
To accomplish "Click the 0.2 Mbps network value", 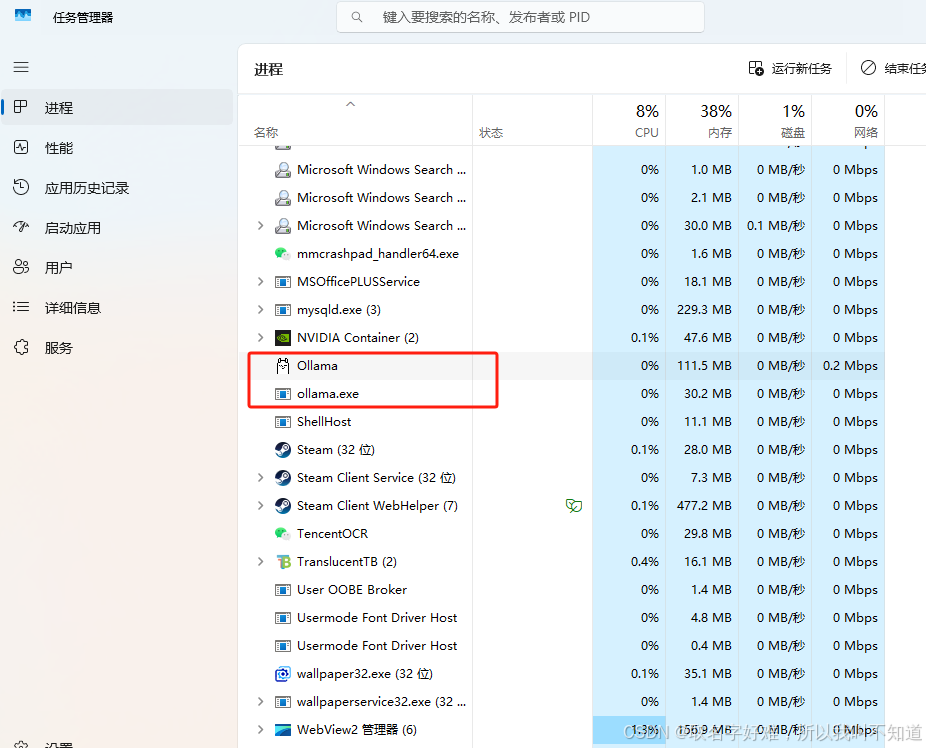I will pos(850,366).
